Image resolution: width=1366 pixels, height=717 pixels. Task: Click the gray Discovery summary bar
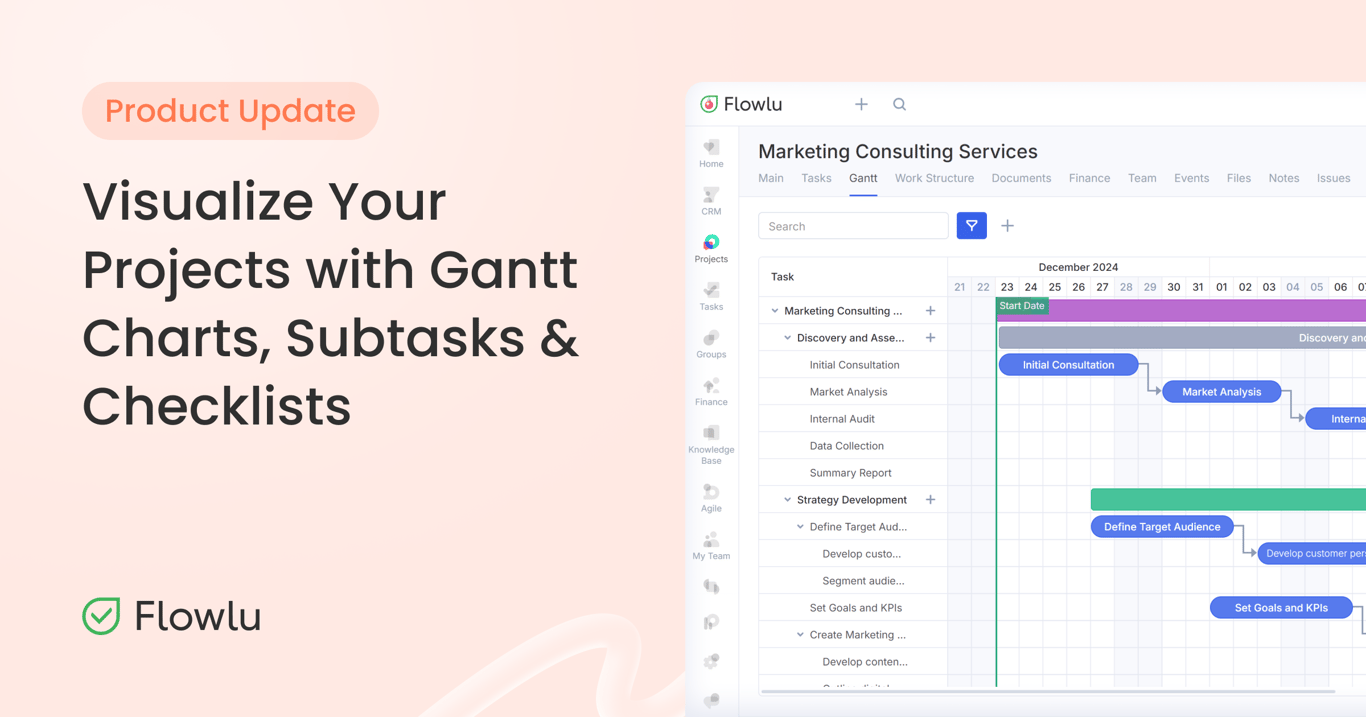pos(1182,338)
